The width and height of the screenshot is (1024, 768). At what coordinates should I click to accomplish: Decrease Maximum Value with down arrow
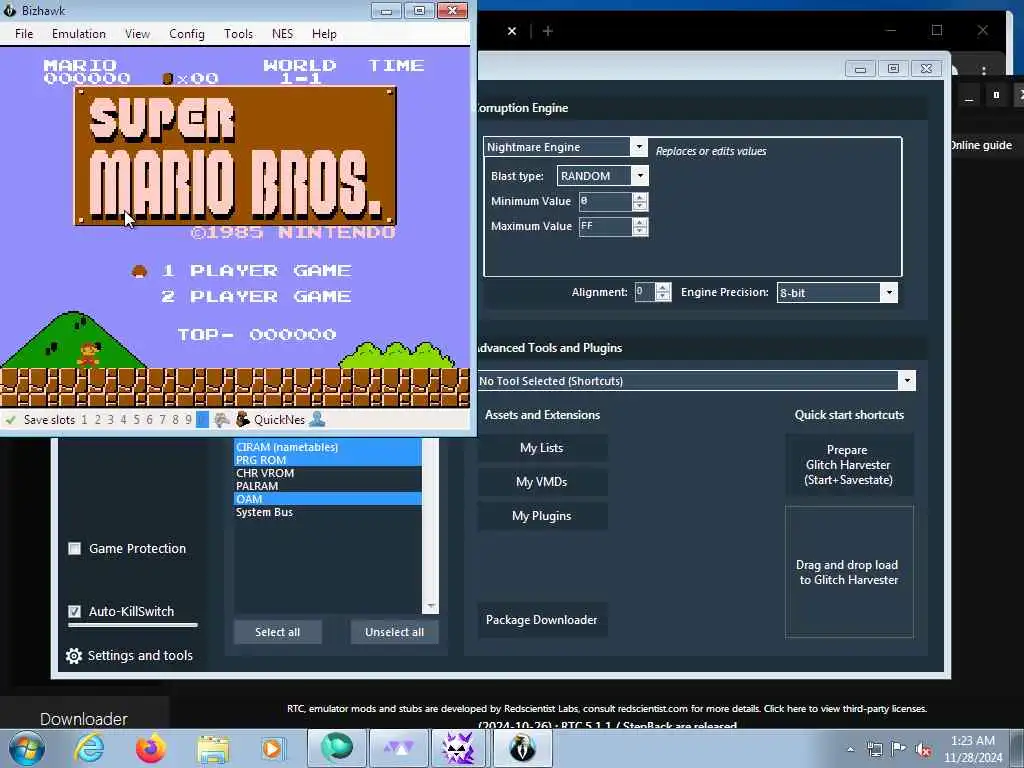click(640, 231)
